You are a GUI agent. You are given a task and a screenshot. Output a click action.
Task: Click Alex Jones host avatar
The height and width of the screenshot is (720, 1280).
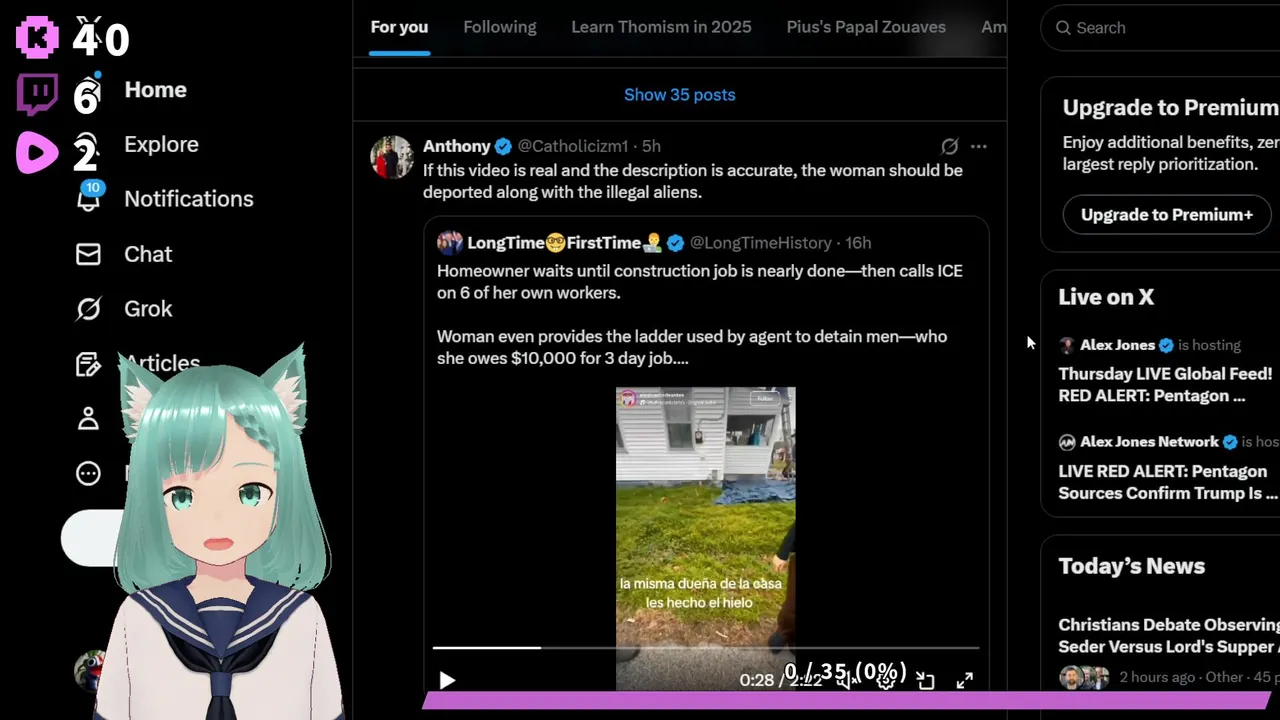tap(1067, 345)
